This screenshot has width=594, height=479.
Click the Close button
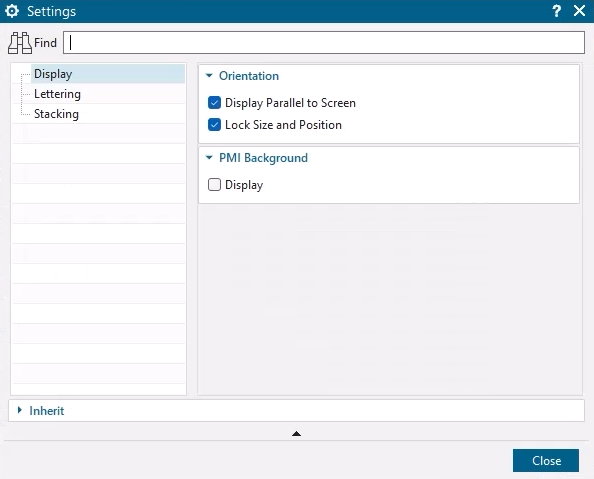(x=546, y=460)
